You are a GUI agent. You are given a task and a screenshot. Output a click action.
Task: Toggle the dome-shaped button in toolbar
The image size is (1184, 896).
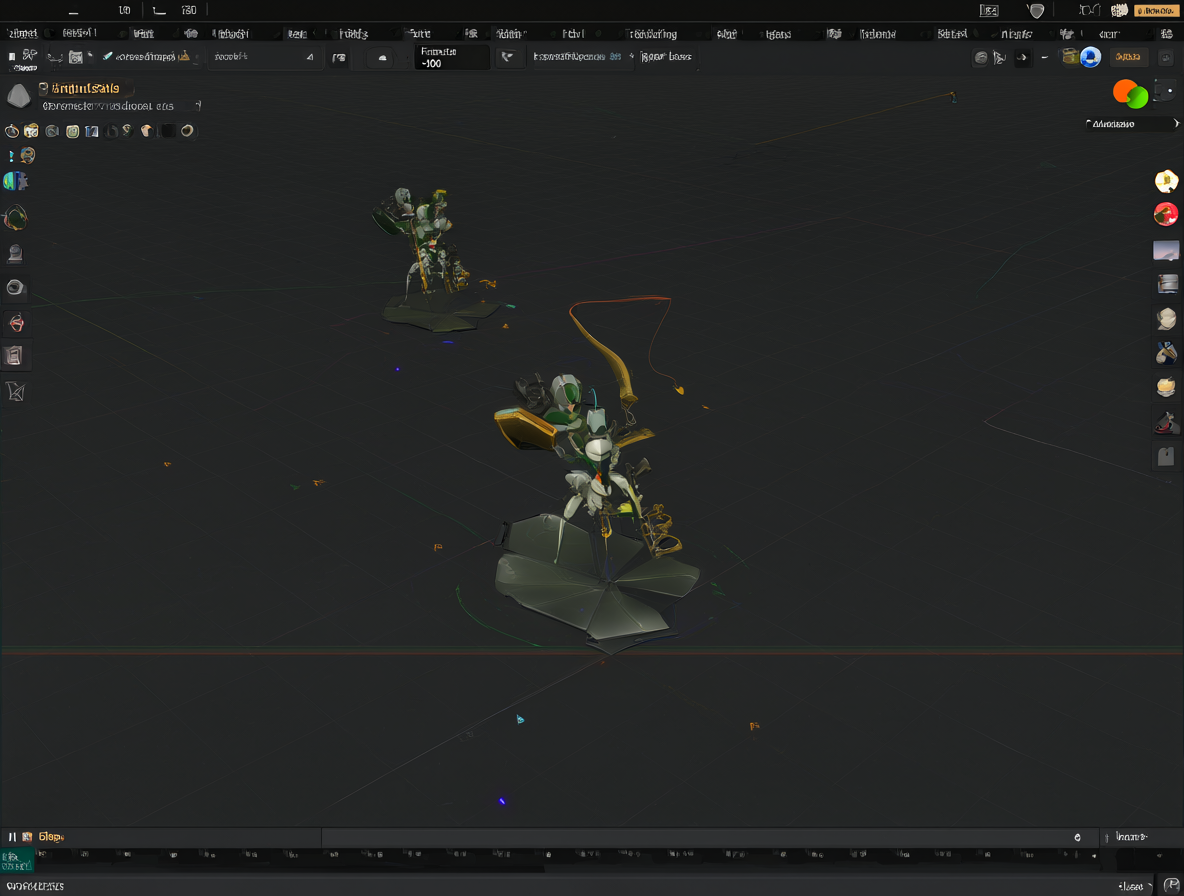coord(383,57)
